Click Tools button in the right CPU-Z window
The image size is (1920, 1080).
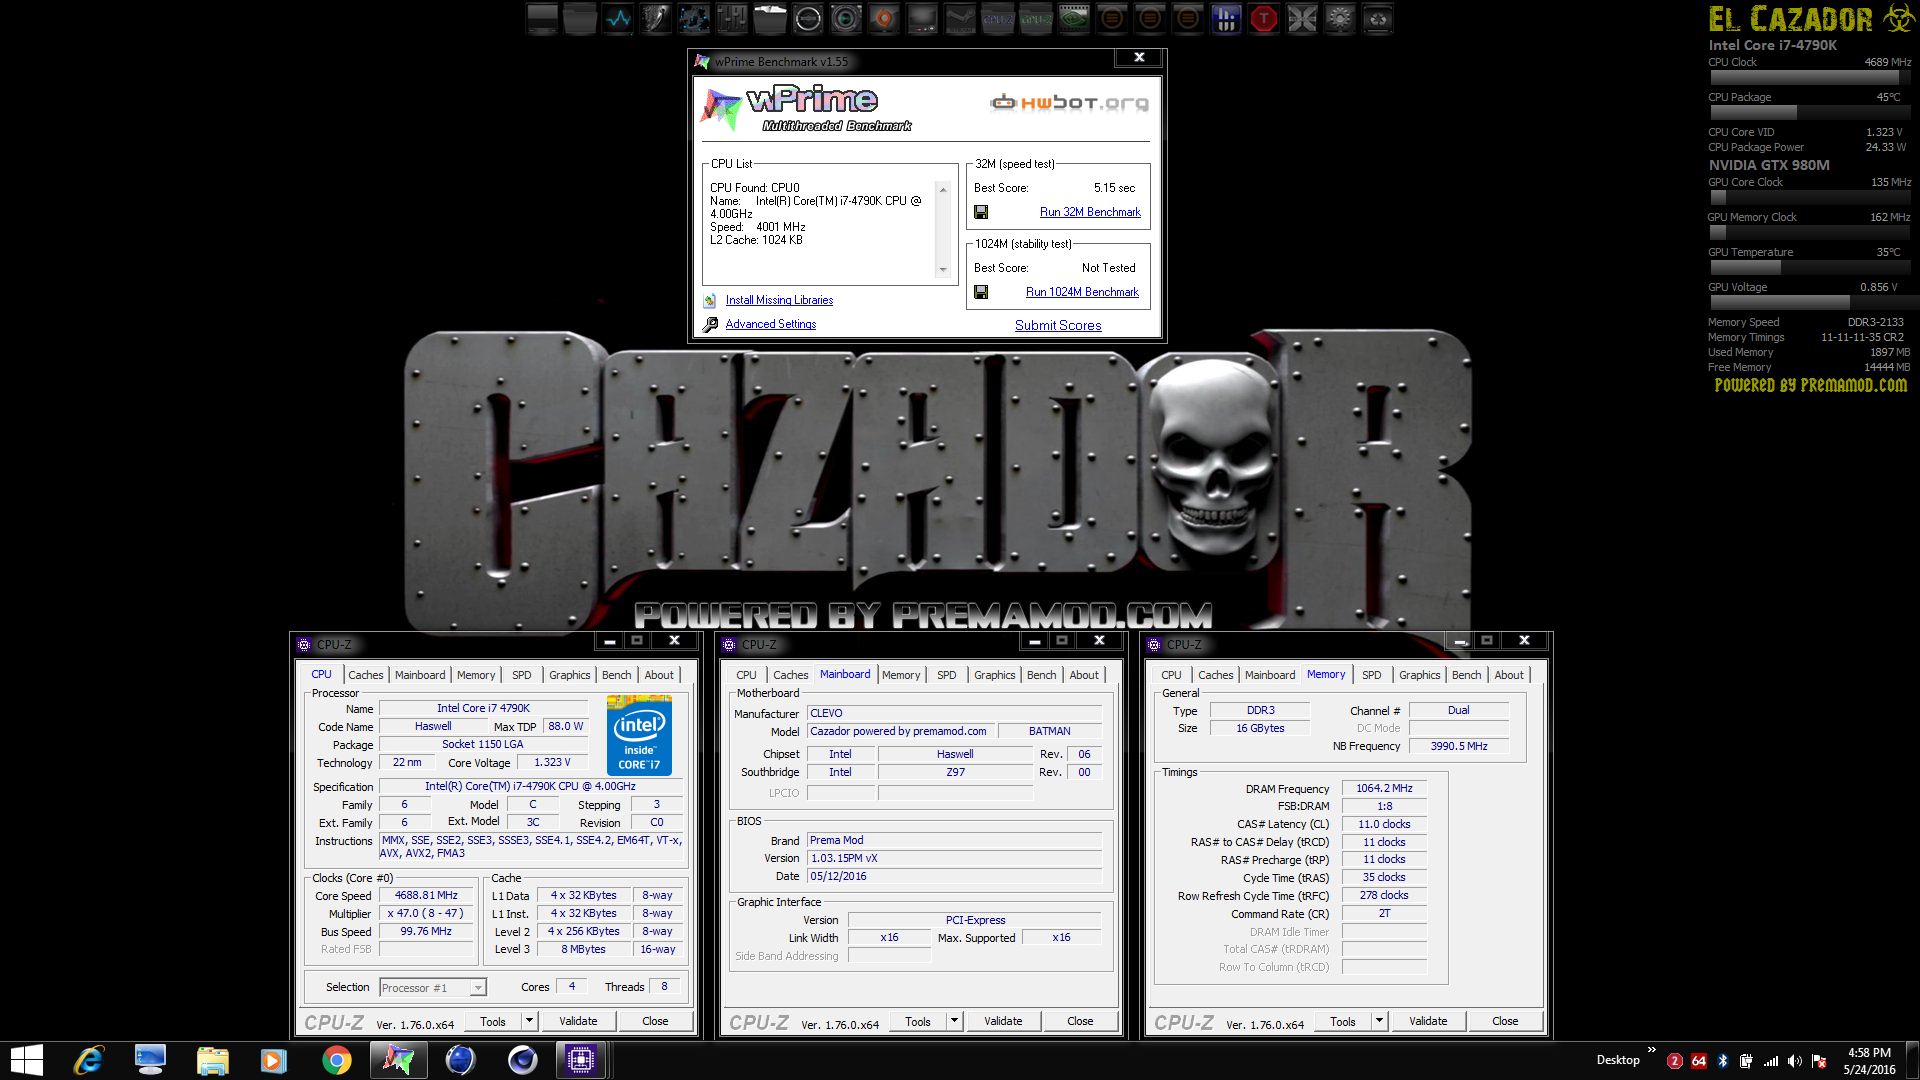coord(1343,1021)
